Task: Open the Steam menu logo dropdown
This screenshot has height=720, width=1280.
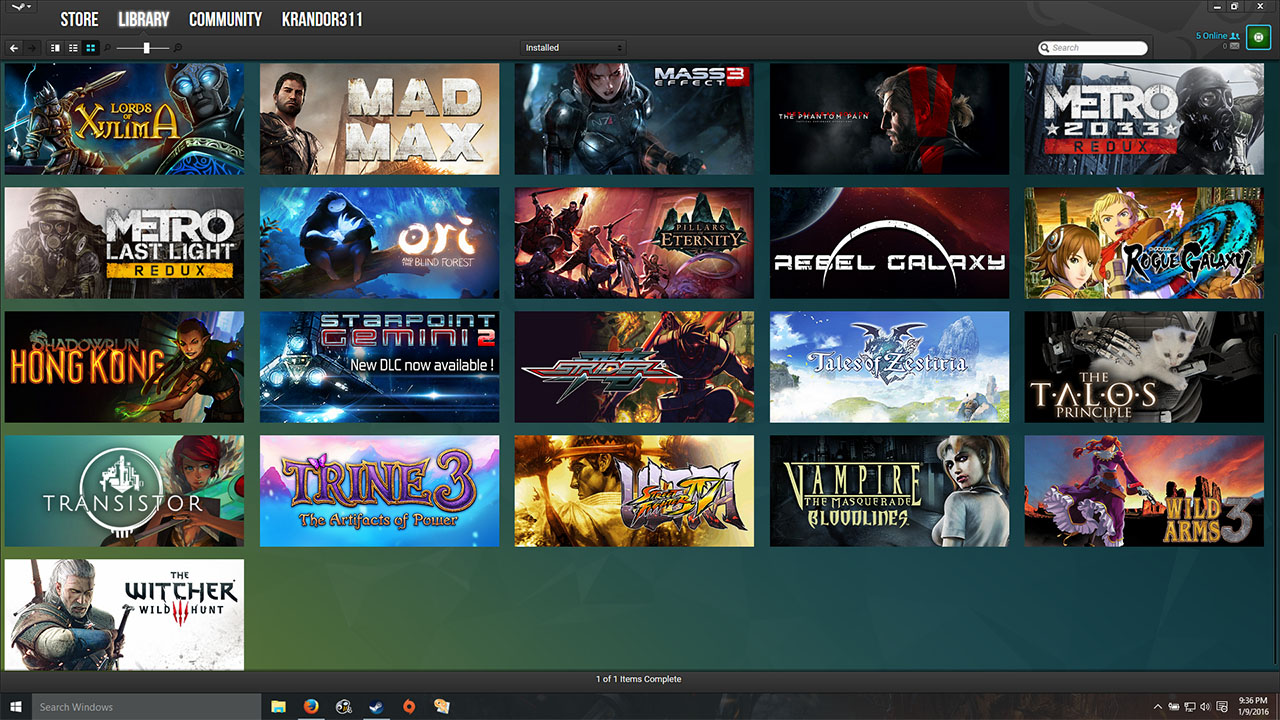Action: (x=19, y=8)
